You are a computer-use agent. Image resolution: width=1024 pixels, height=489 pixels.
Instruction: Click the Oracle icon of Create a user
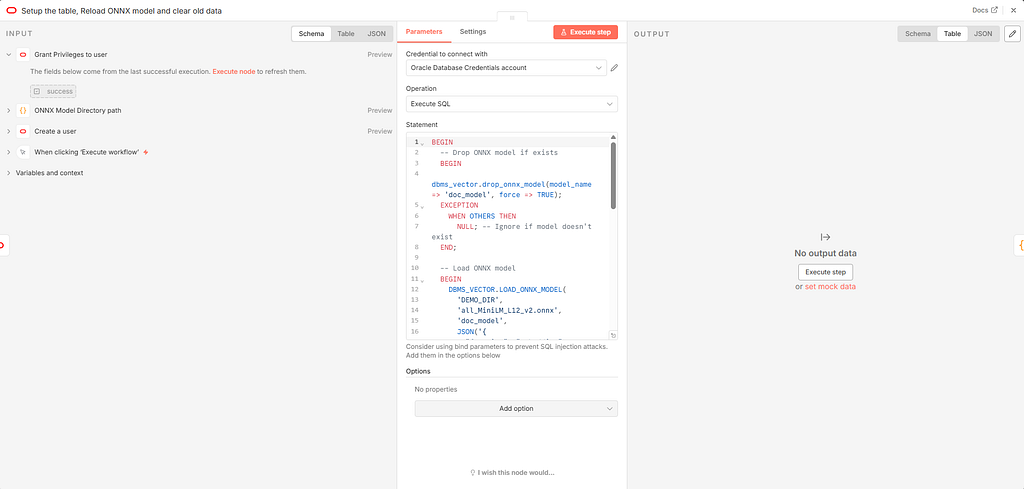23,131
